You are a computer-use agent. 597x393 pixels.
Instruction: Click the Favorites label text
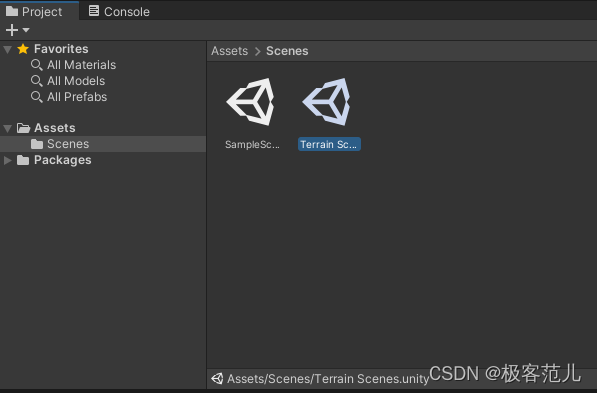(x=61, y=49)
